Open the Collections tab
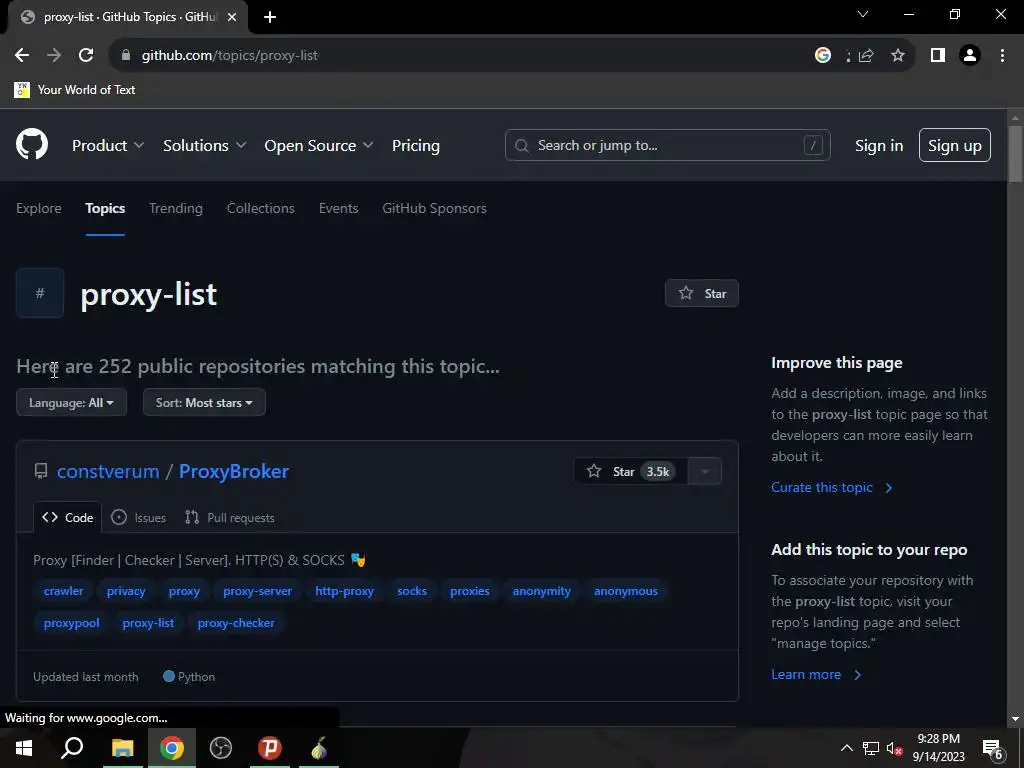Image resolution: width=1024 pixels, height=768 pixels. pyautogui.click(x=261, y=208)
